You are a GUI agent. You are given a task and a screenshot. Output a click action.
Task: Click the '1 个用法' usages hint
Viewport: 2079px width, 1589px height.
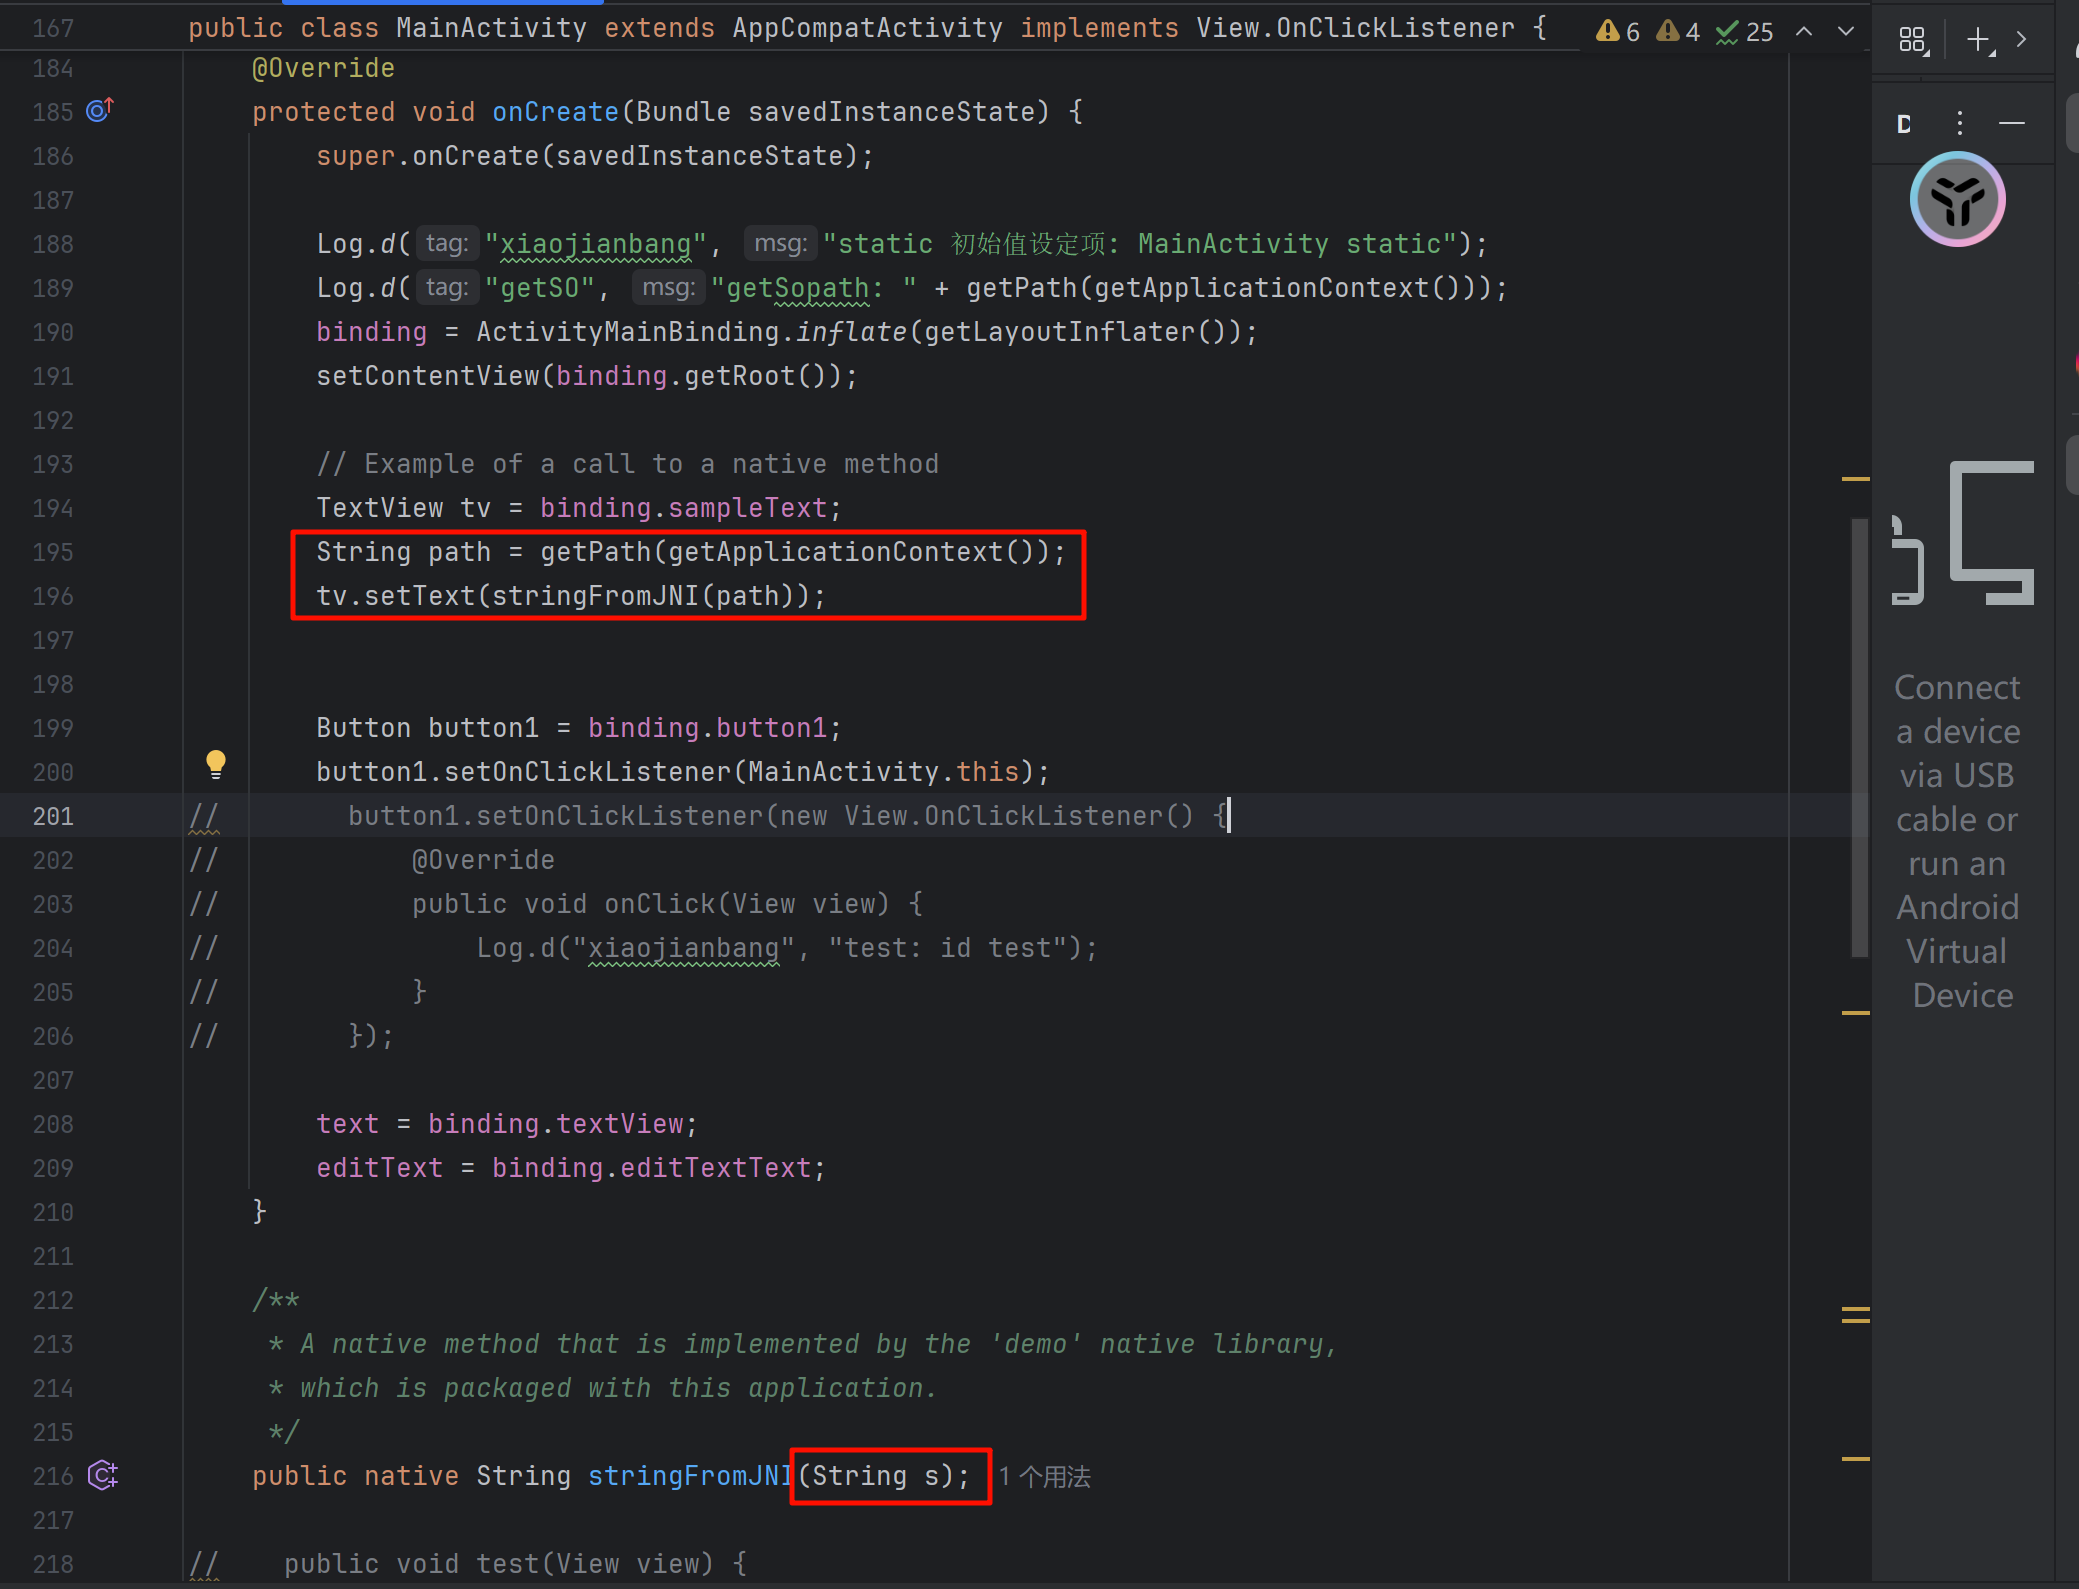click(x=1044, y=1477)
